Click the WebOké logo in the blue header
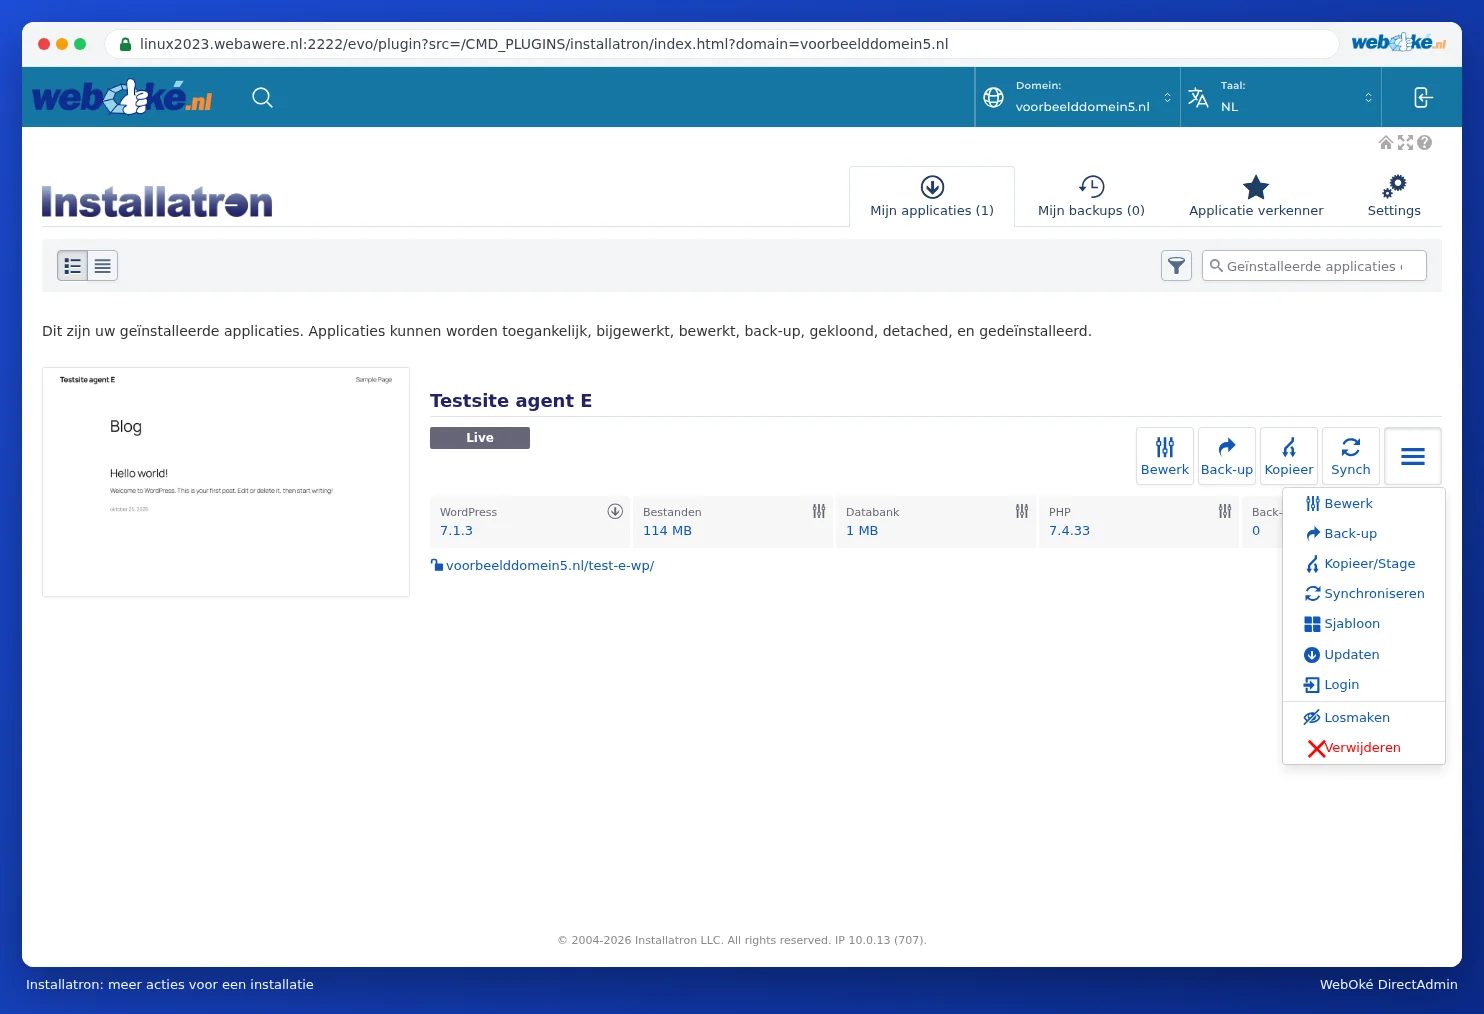Screen dimensions: 1484x1014 point(122,97)
